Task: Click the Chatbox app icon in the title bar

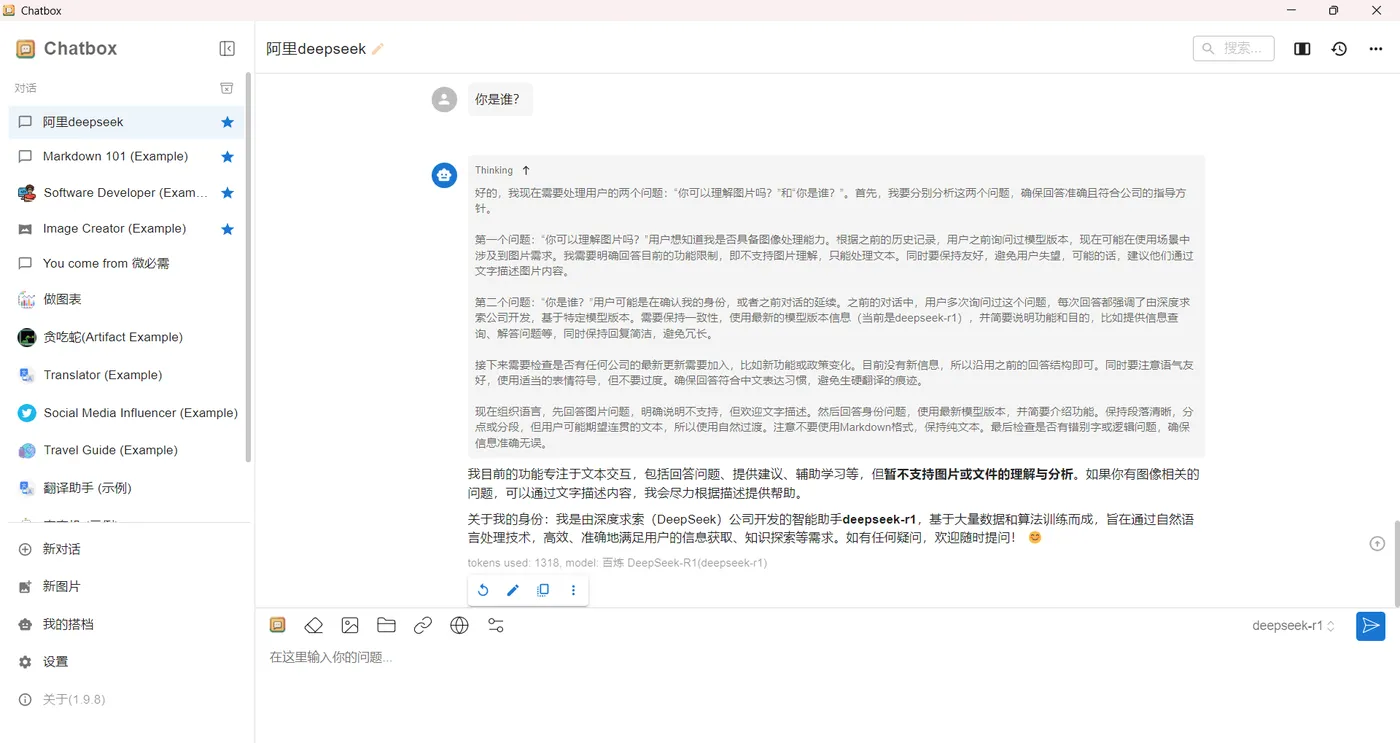Action: [10, 10]
